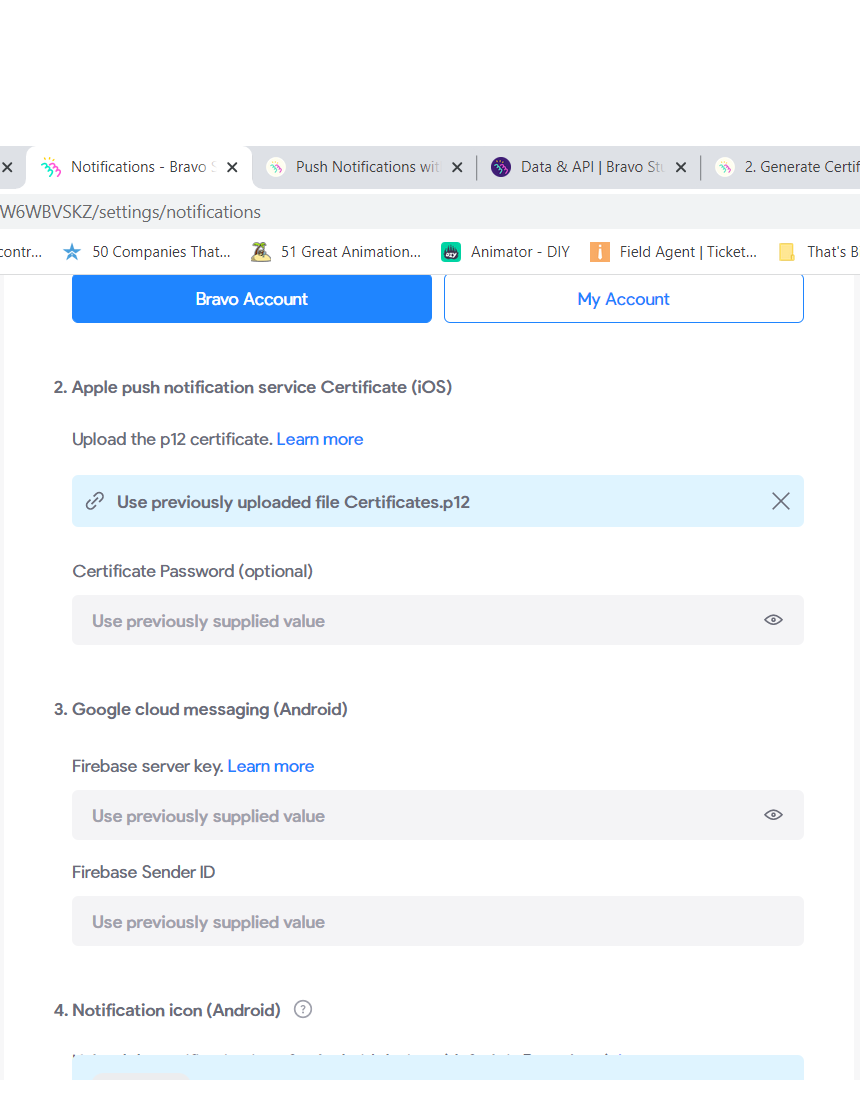Open the Field Agent | Ticket bookmark
The image size is (860, 1098).
674,252
